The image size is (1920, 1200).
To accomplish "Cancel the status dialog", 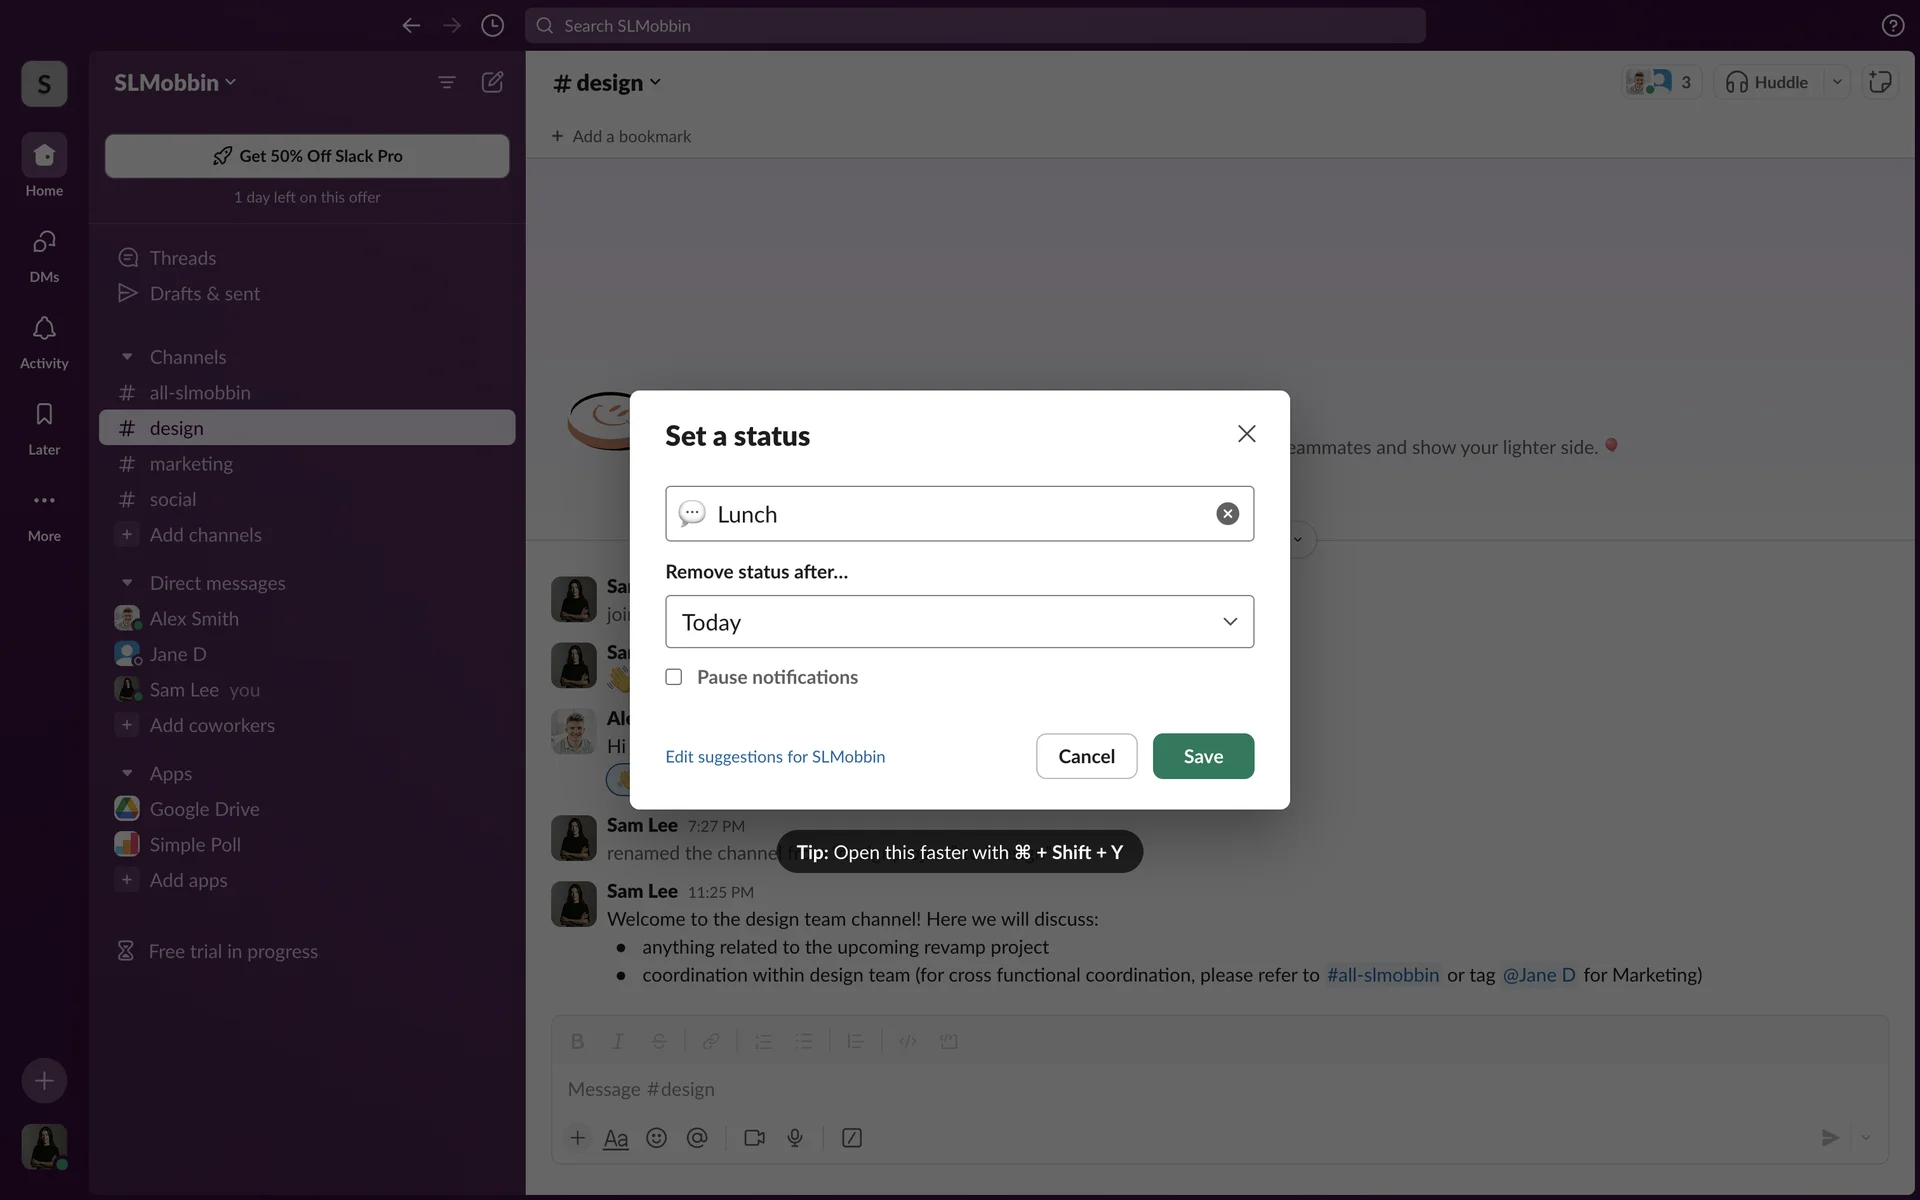I will tap(1086, 756).
